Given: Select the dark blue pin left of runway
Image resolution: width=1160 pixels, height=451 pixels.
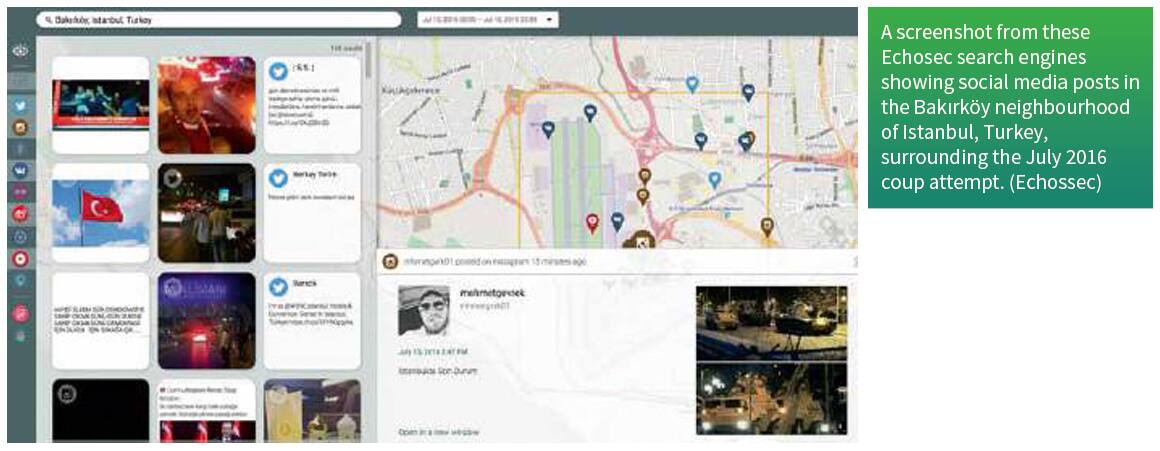Looking at the screenshot, I should click(x=548, y=129).
